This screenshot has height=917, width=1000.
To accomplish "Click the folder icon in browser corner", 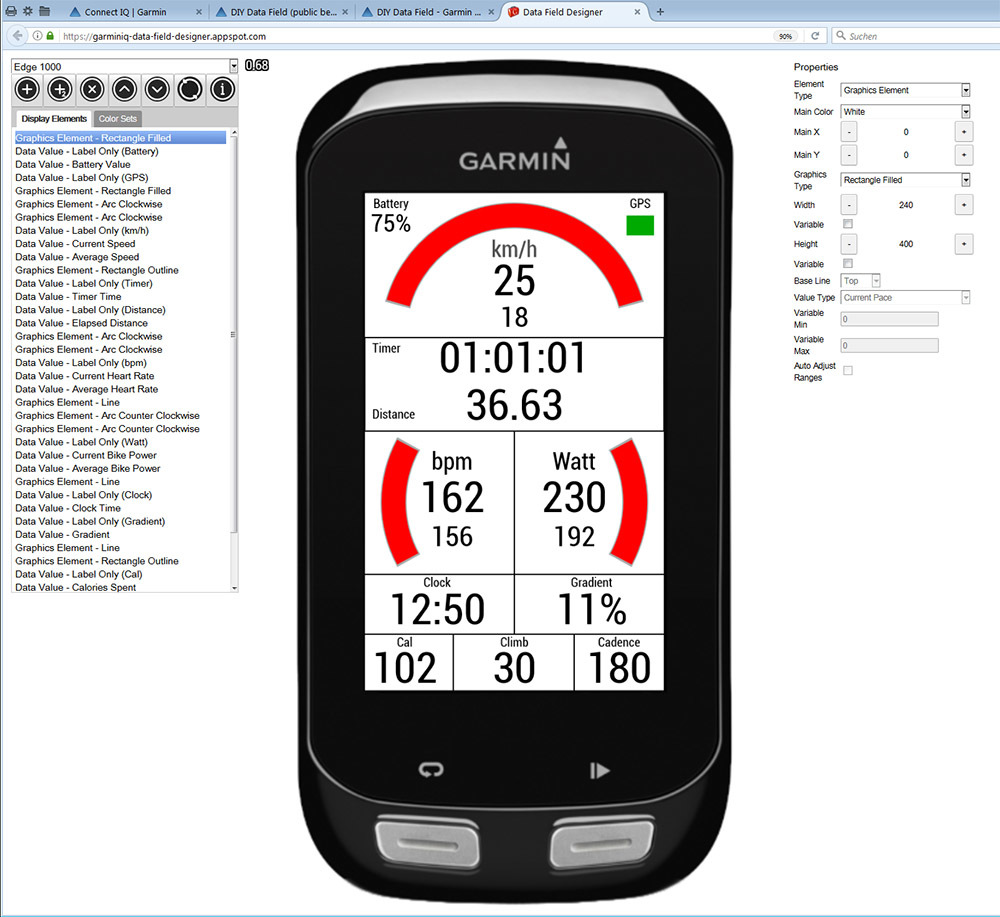I will tap(44, 11).
